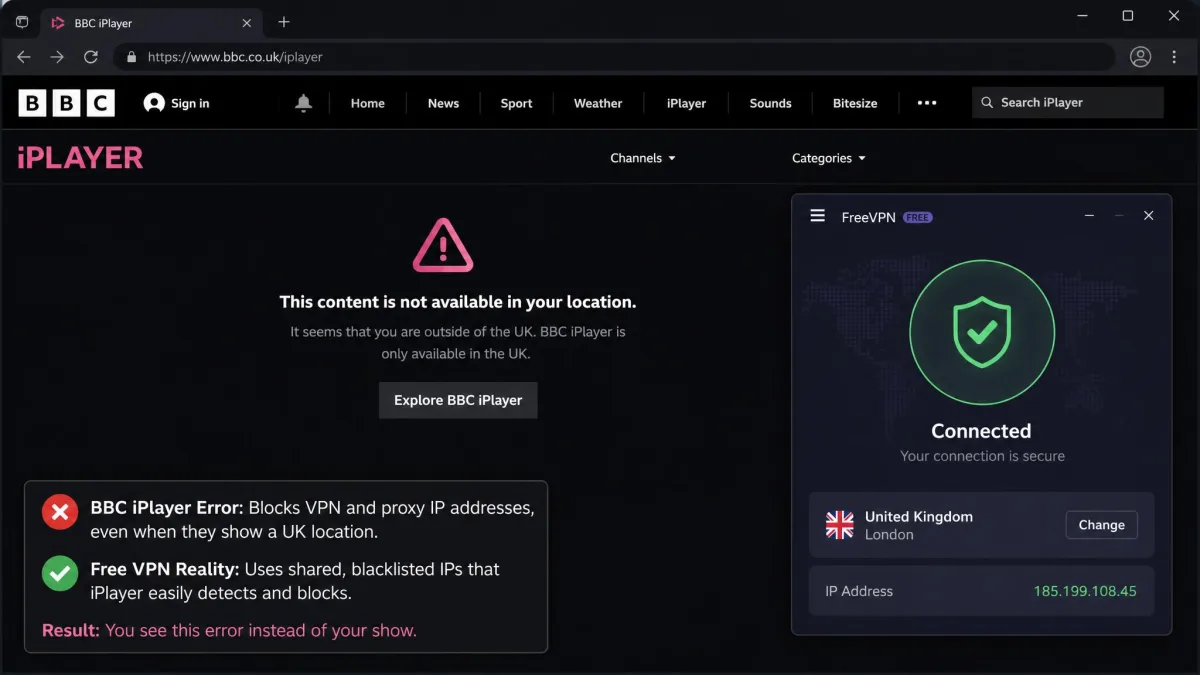Click the BBC logo
Image resolution: width=1200 pixels, height=675 pixels.
click(x=67, y=103)
